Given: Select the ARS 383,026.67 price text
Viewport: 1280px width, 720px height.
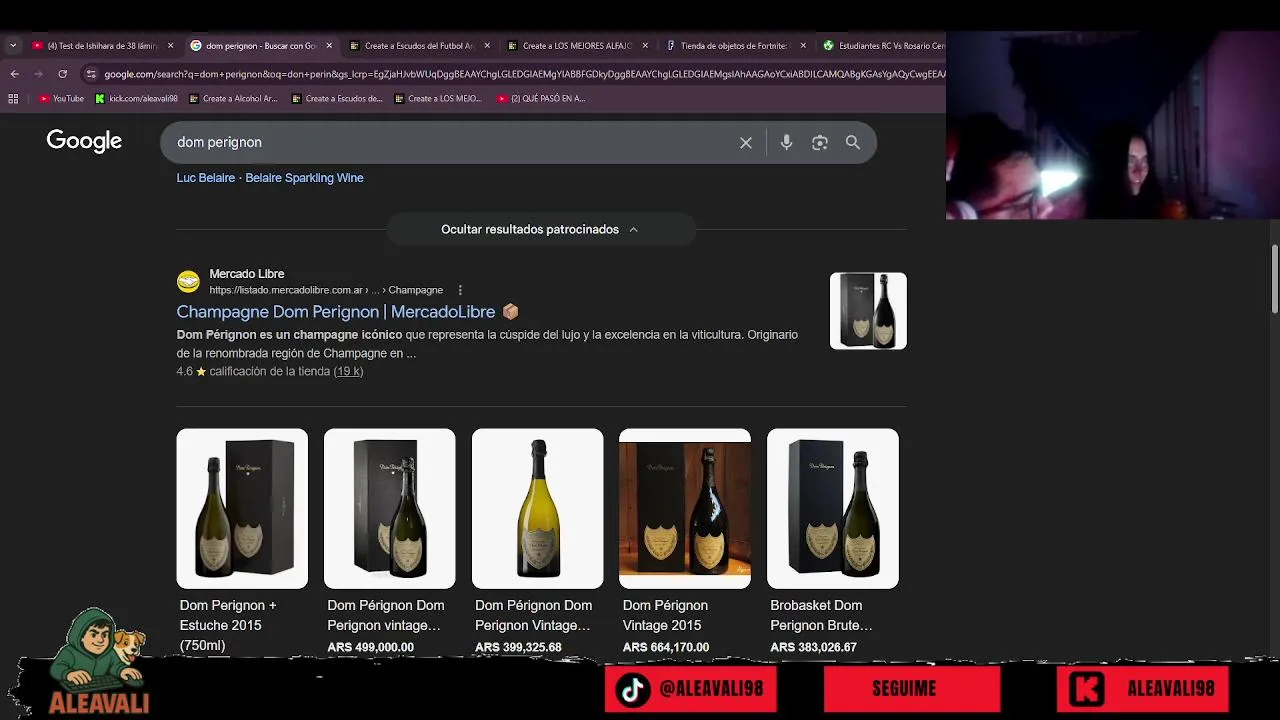Looking at the screenshot, I should [x=813, y=647].
